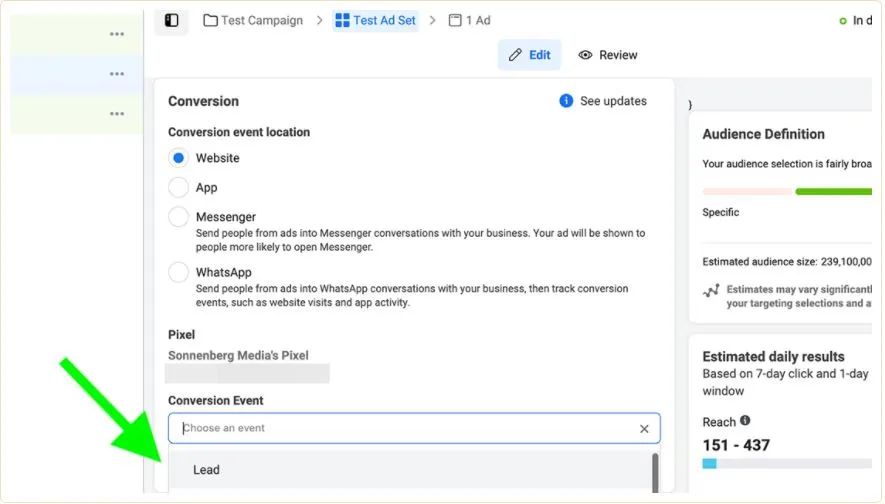Screen dimensions: 885x504
Task: Click the blue info icon beside See updates
Action: 566,101
